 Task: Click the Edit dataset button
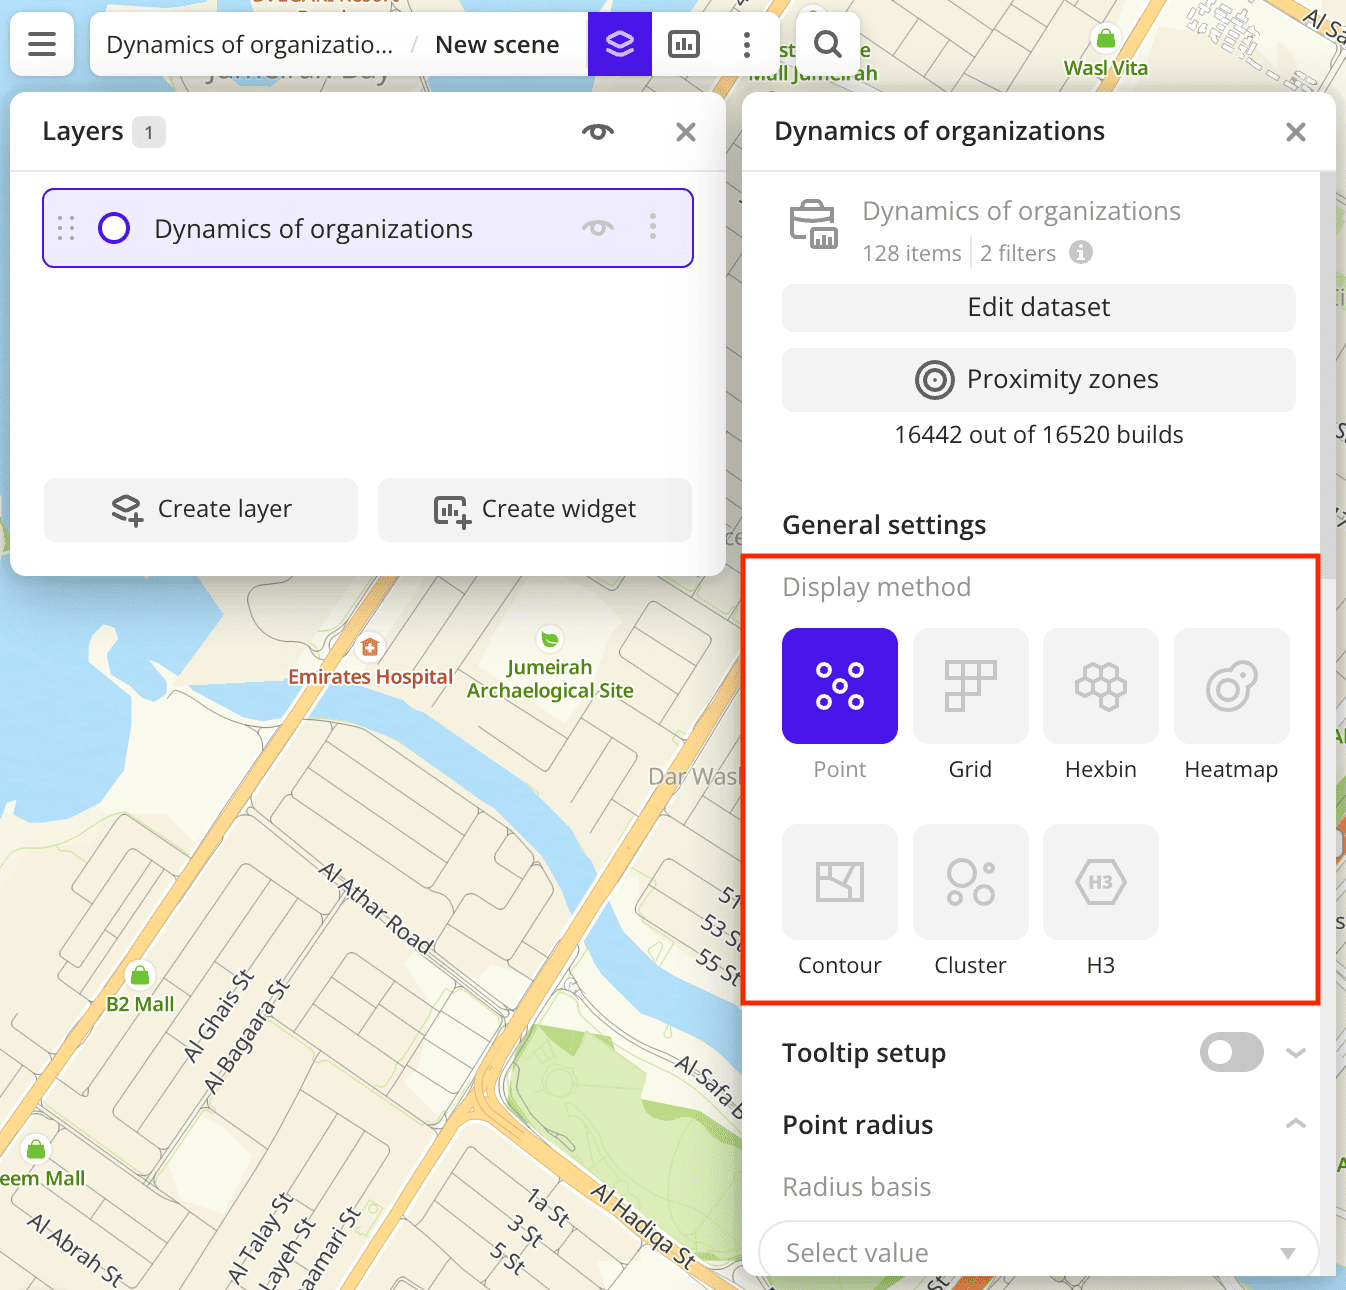(1038, 307)
